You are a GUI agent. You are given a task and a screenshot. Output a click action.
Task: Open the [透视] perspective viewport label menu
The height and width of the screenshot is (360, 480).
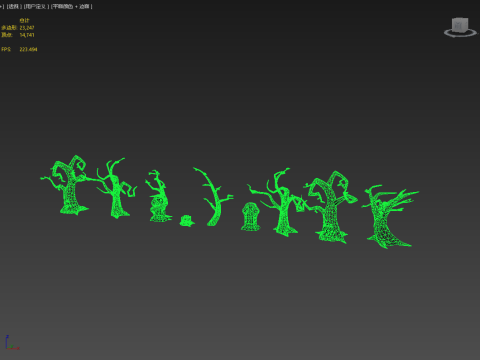(x=14, y=6)
